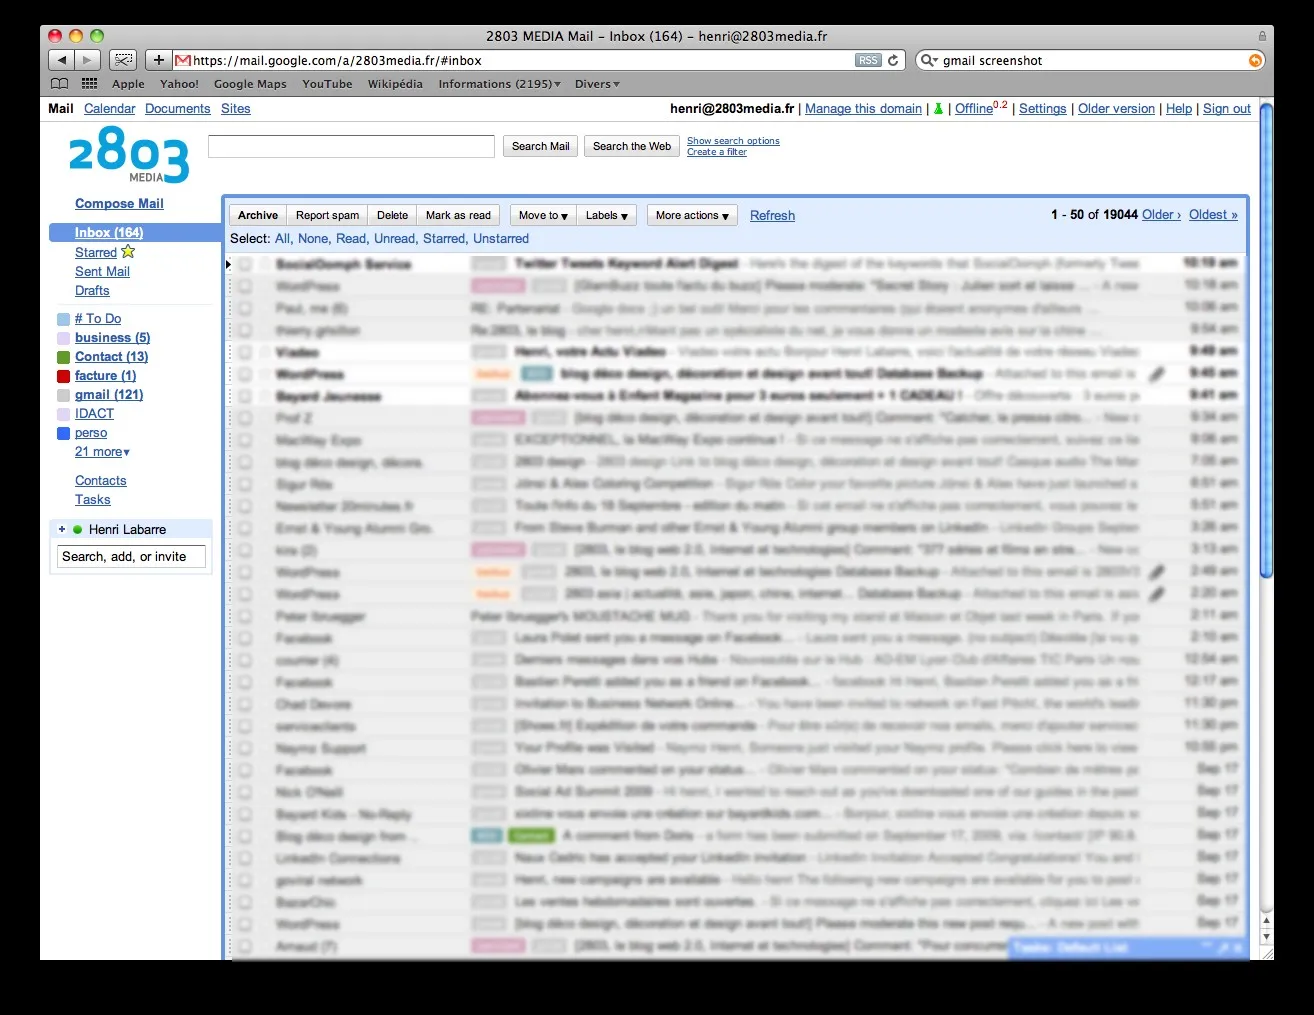Click the lock icon in the title bar
Screen dimensions: 1314x1015
pos(1262,36)
